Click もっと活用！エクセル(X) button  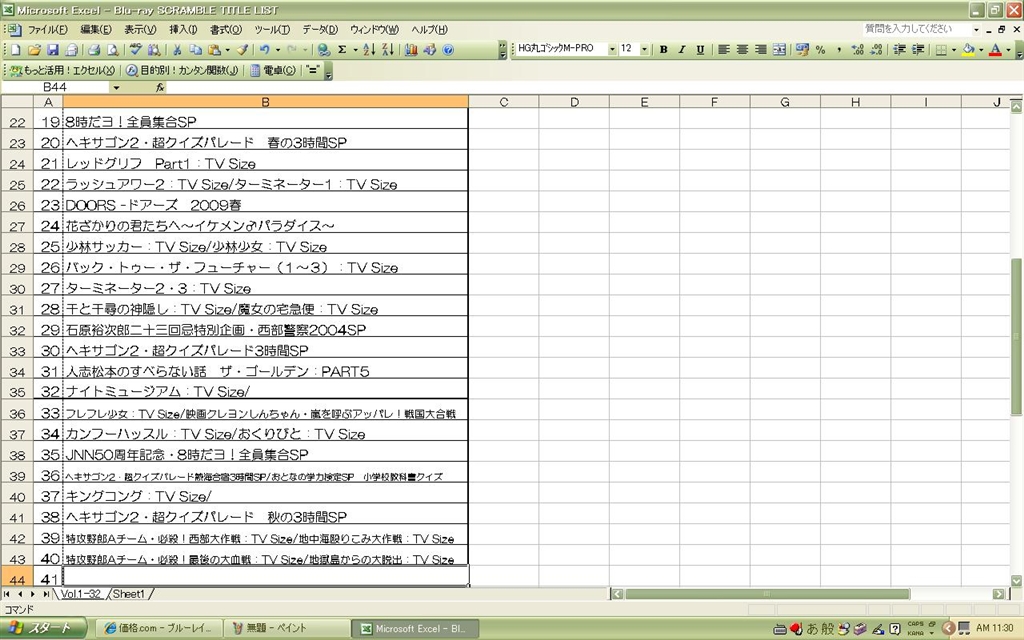[x=63, y=70]
